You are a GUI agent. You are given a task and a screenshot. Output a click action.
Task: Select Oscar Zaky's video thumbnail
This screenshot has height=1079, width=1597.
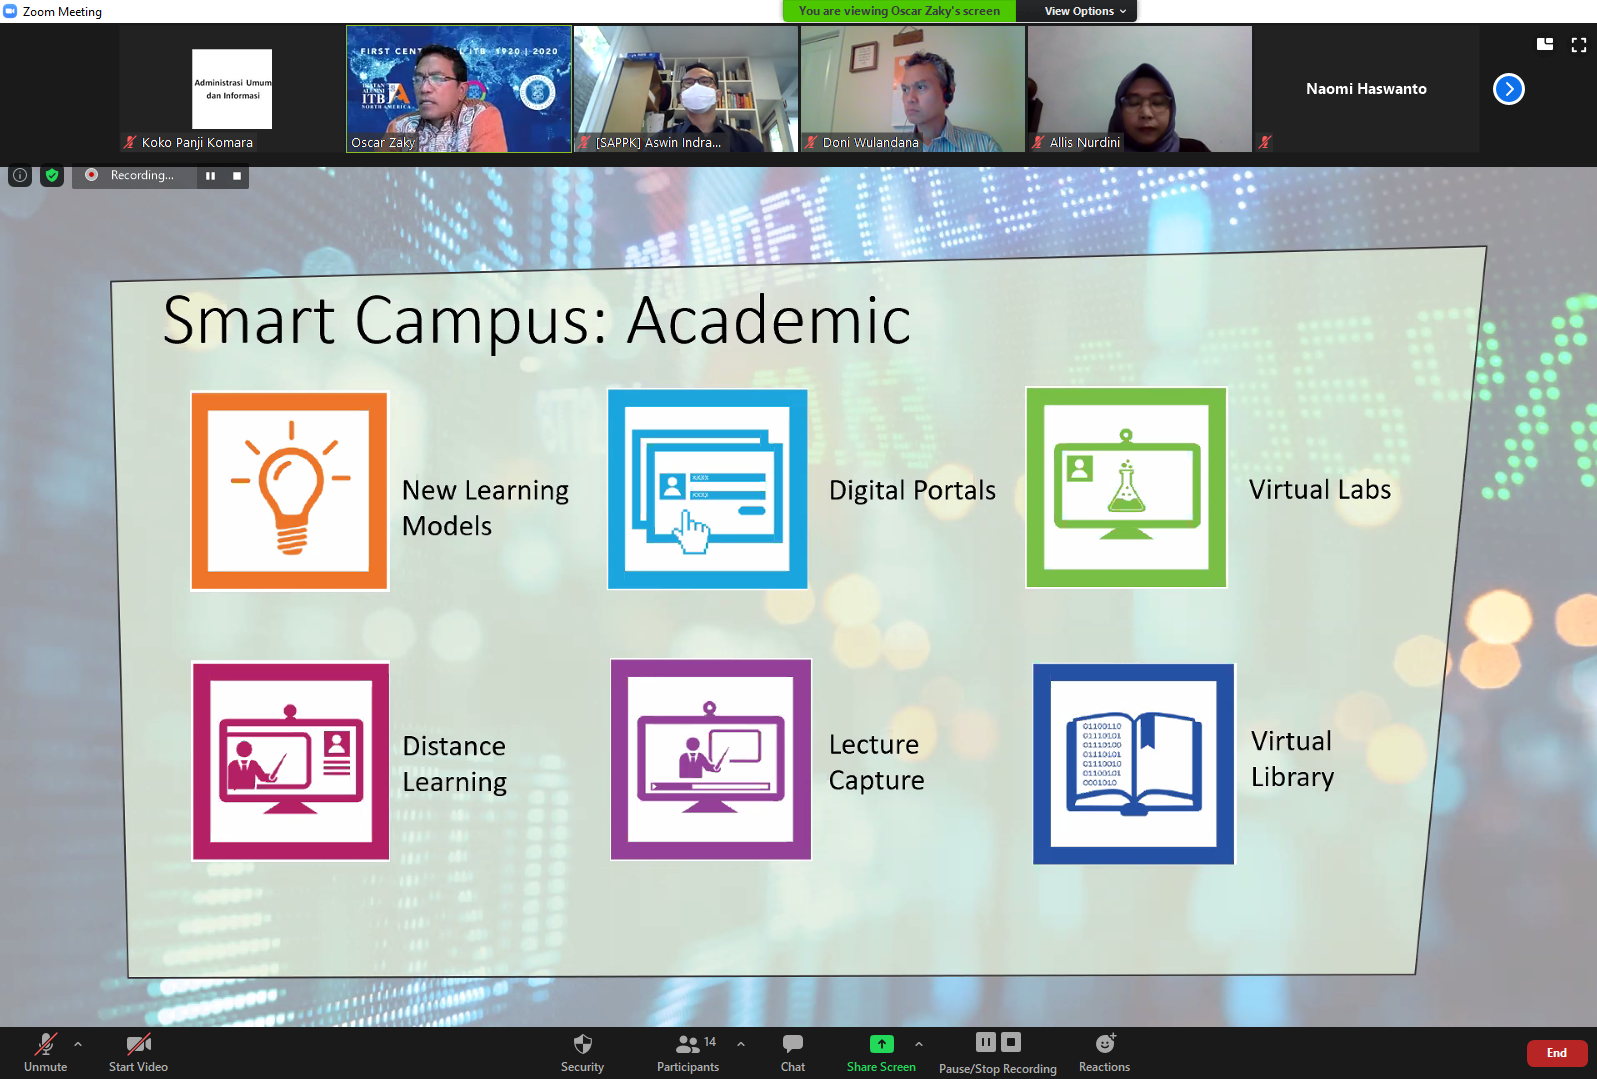coord(459,89)
